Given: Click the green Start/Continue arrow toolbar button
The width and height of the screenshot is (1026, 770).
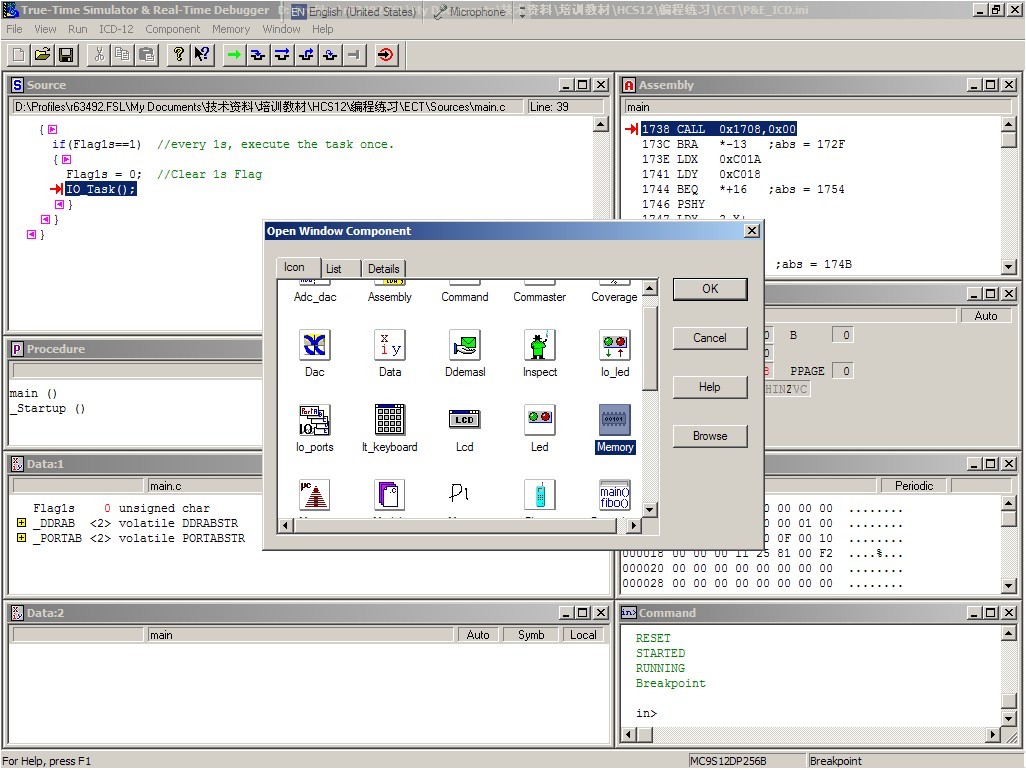Looking at the screenshot, I should [234, 55].
